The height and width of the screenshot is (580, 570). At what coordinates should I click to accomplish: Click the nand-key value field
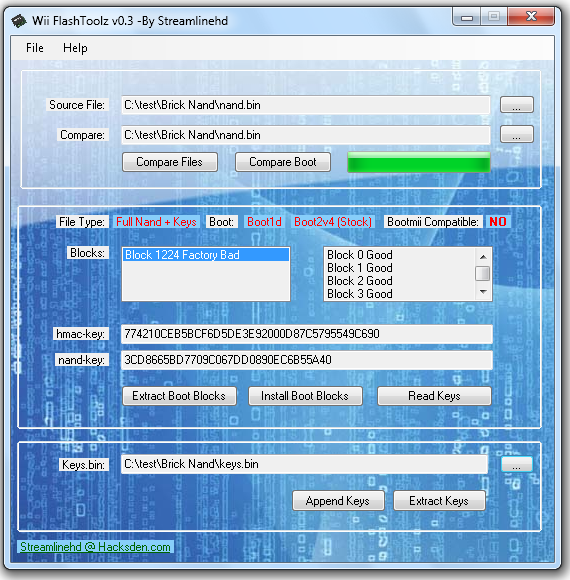point(307,360)
